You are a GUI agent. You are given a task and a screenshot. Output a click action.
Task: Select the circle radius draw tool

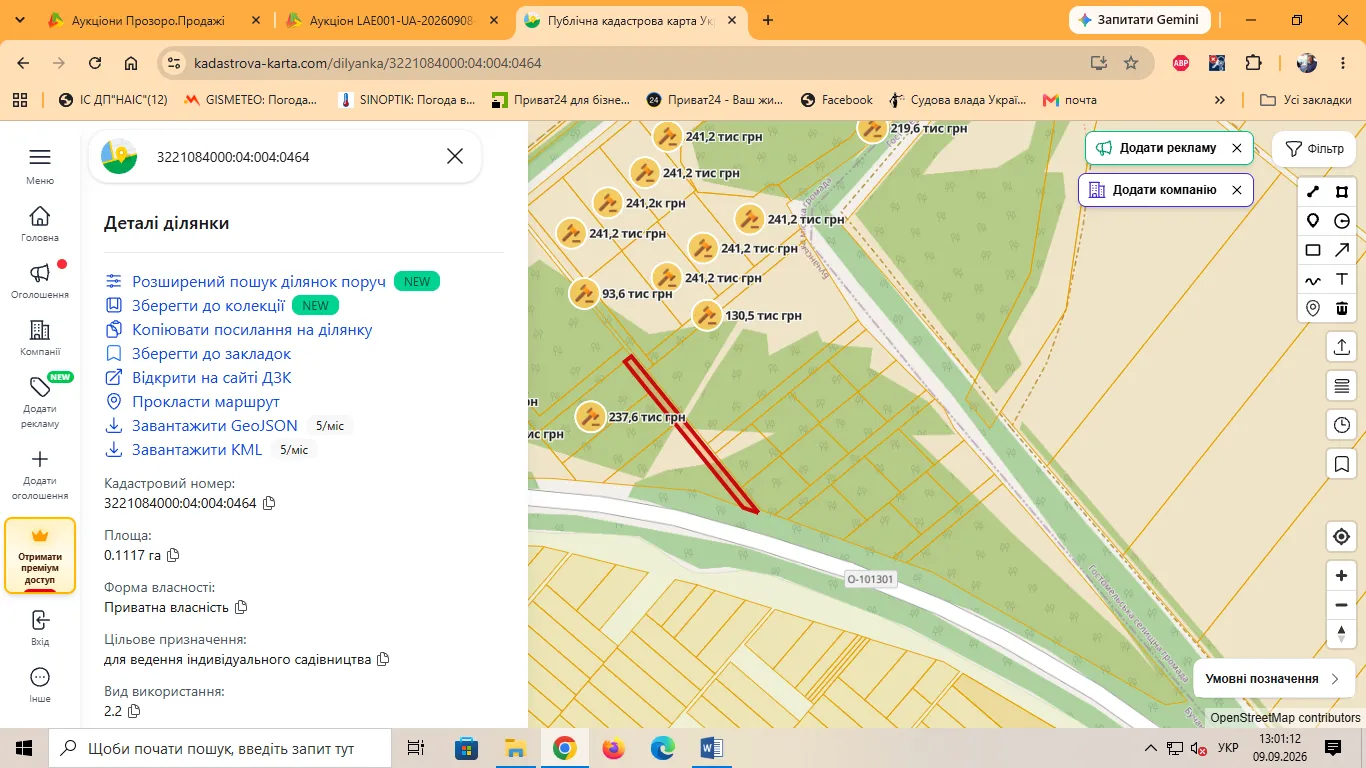pyautogui.click(x=1342, y=221)
